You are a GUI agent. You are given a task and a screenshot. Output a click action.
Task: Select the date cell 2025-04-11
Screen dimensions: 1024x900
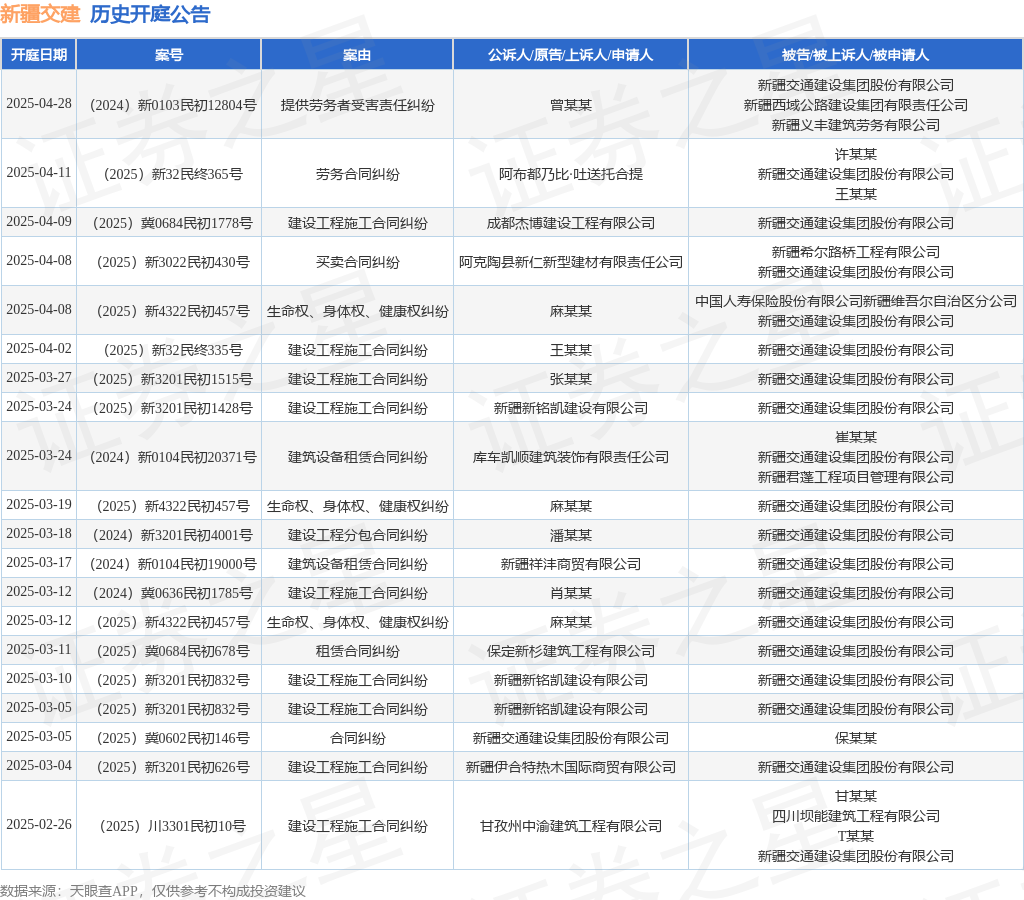pos(39,172)
